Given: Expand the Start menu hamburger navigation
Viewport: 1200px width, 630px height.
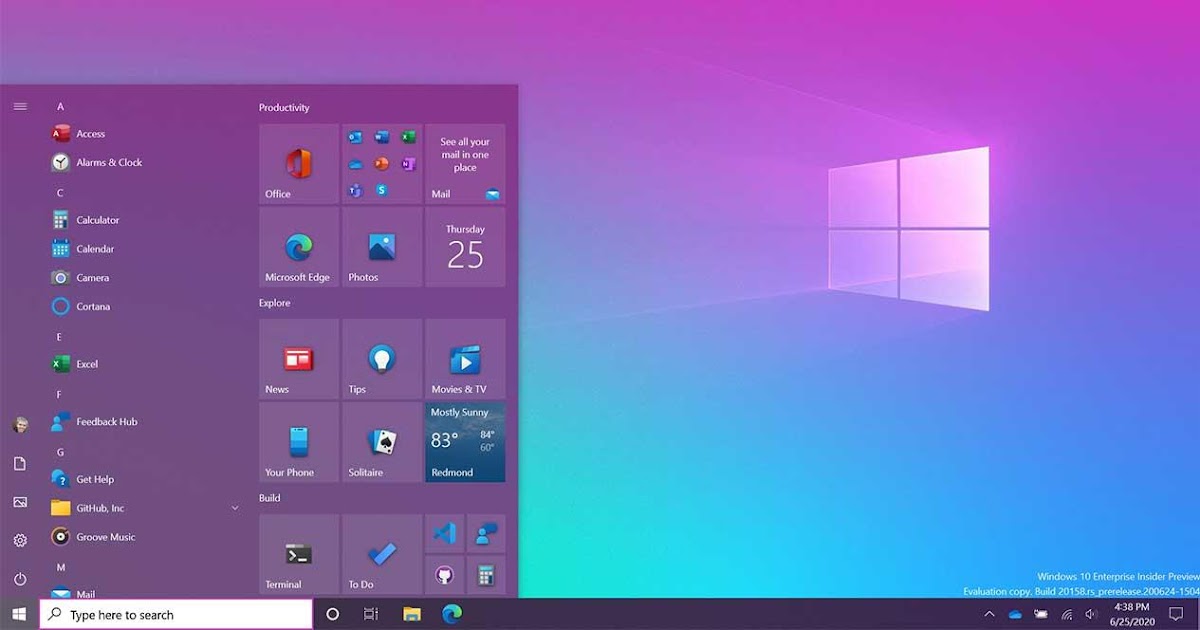Looking at the screenshot, I should 20,106.
